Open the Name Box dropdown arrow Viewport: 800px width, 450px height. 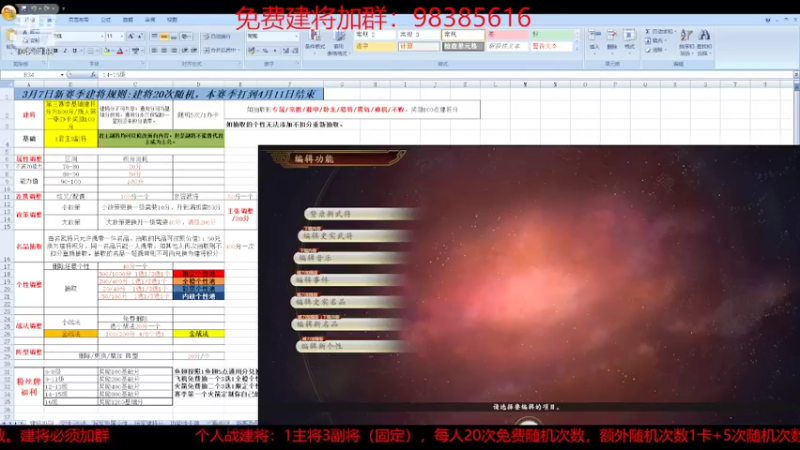click(62, 74)
